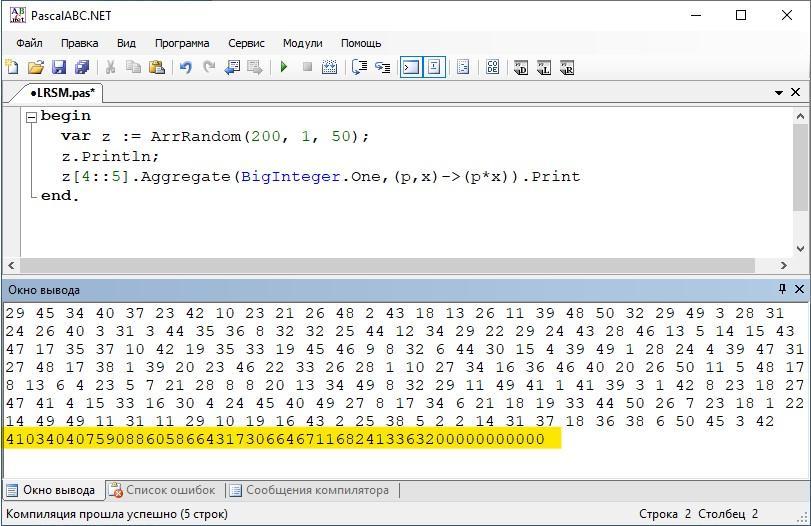Click the D-labelled toolbar icon

(521, 68)
